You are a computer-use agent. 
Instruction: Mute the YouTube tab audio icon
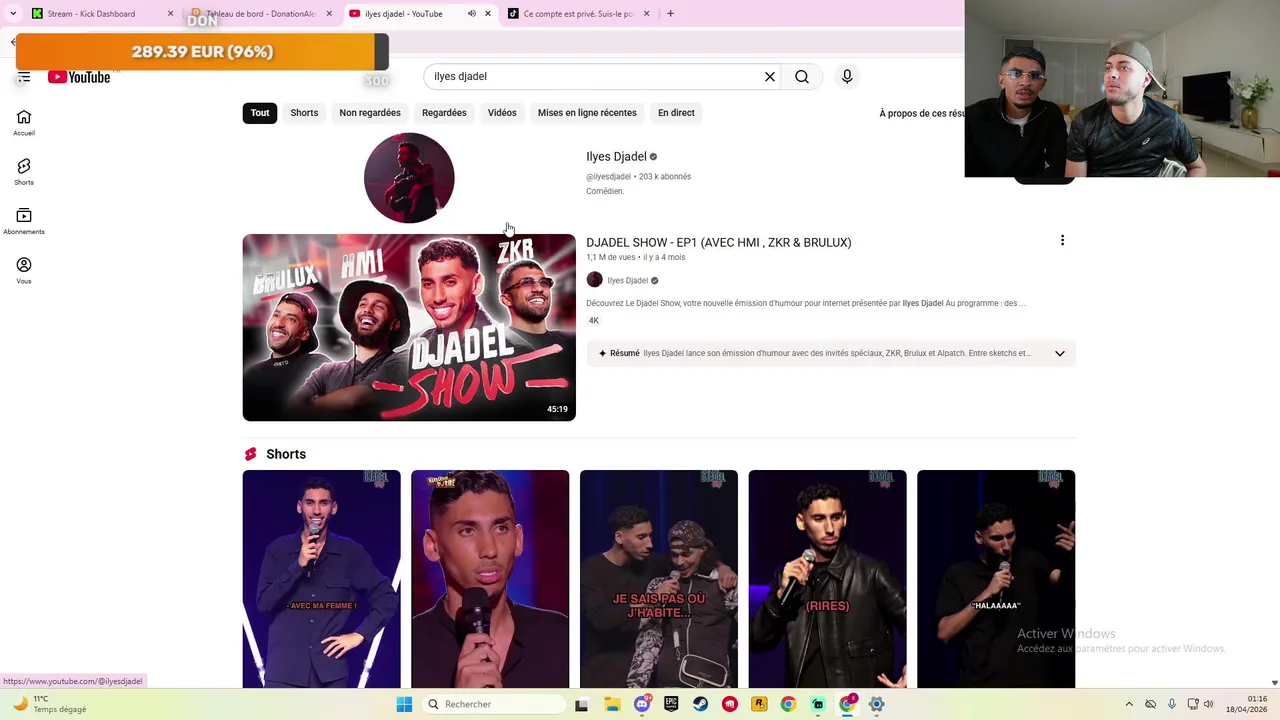point(472,14)
